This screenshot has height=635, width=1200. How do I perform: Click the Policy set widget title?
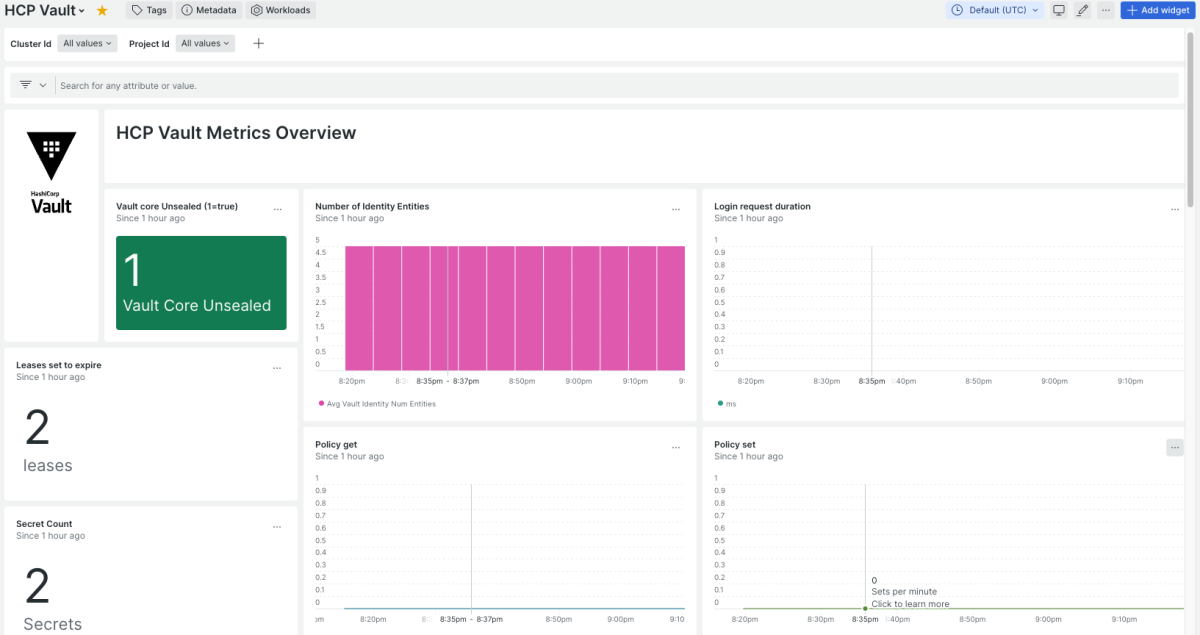coord(735,445)
